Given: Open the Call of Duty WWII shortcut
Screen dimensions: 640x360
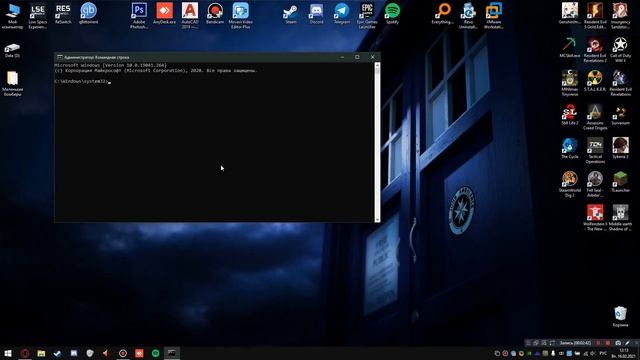Looking at the screenshot, I should point(620,49).
